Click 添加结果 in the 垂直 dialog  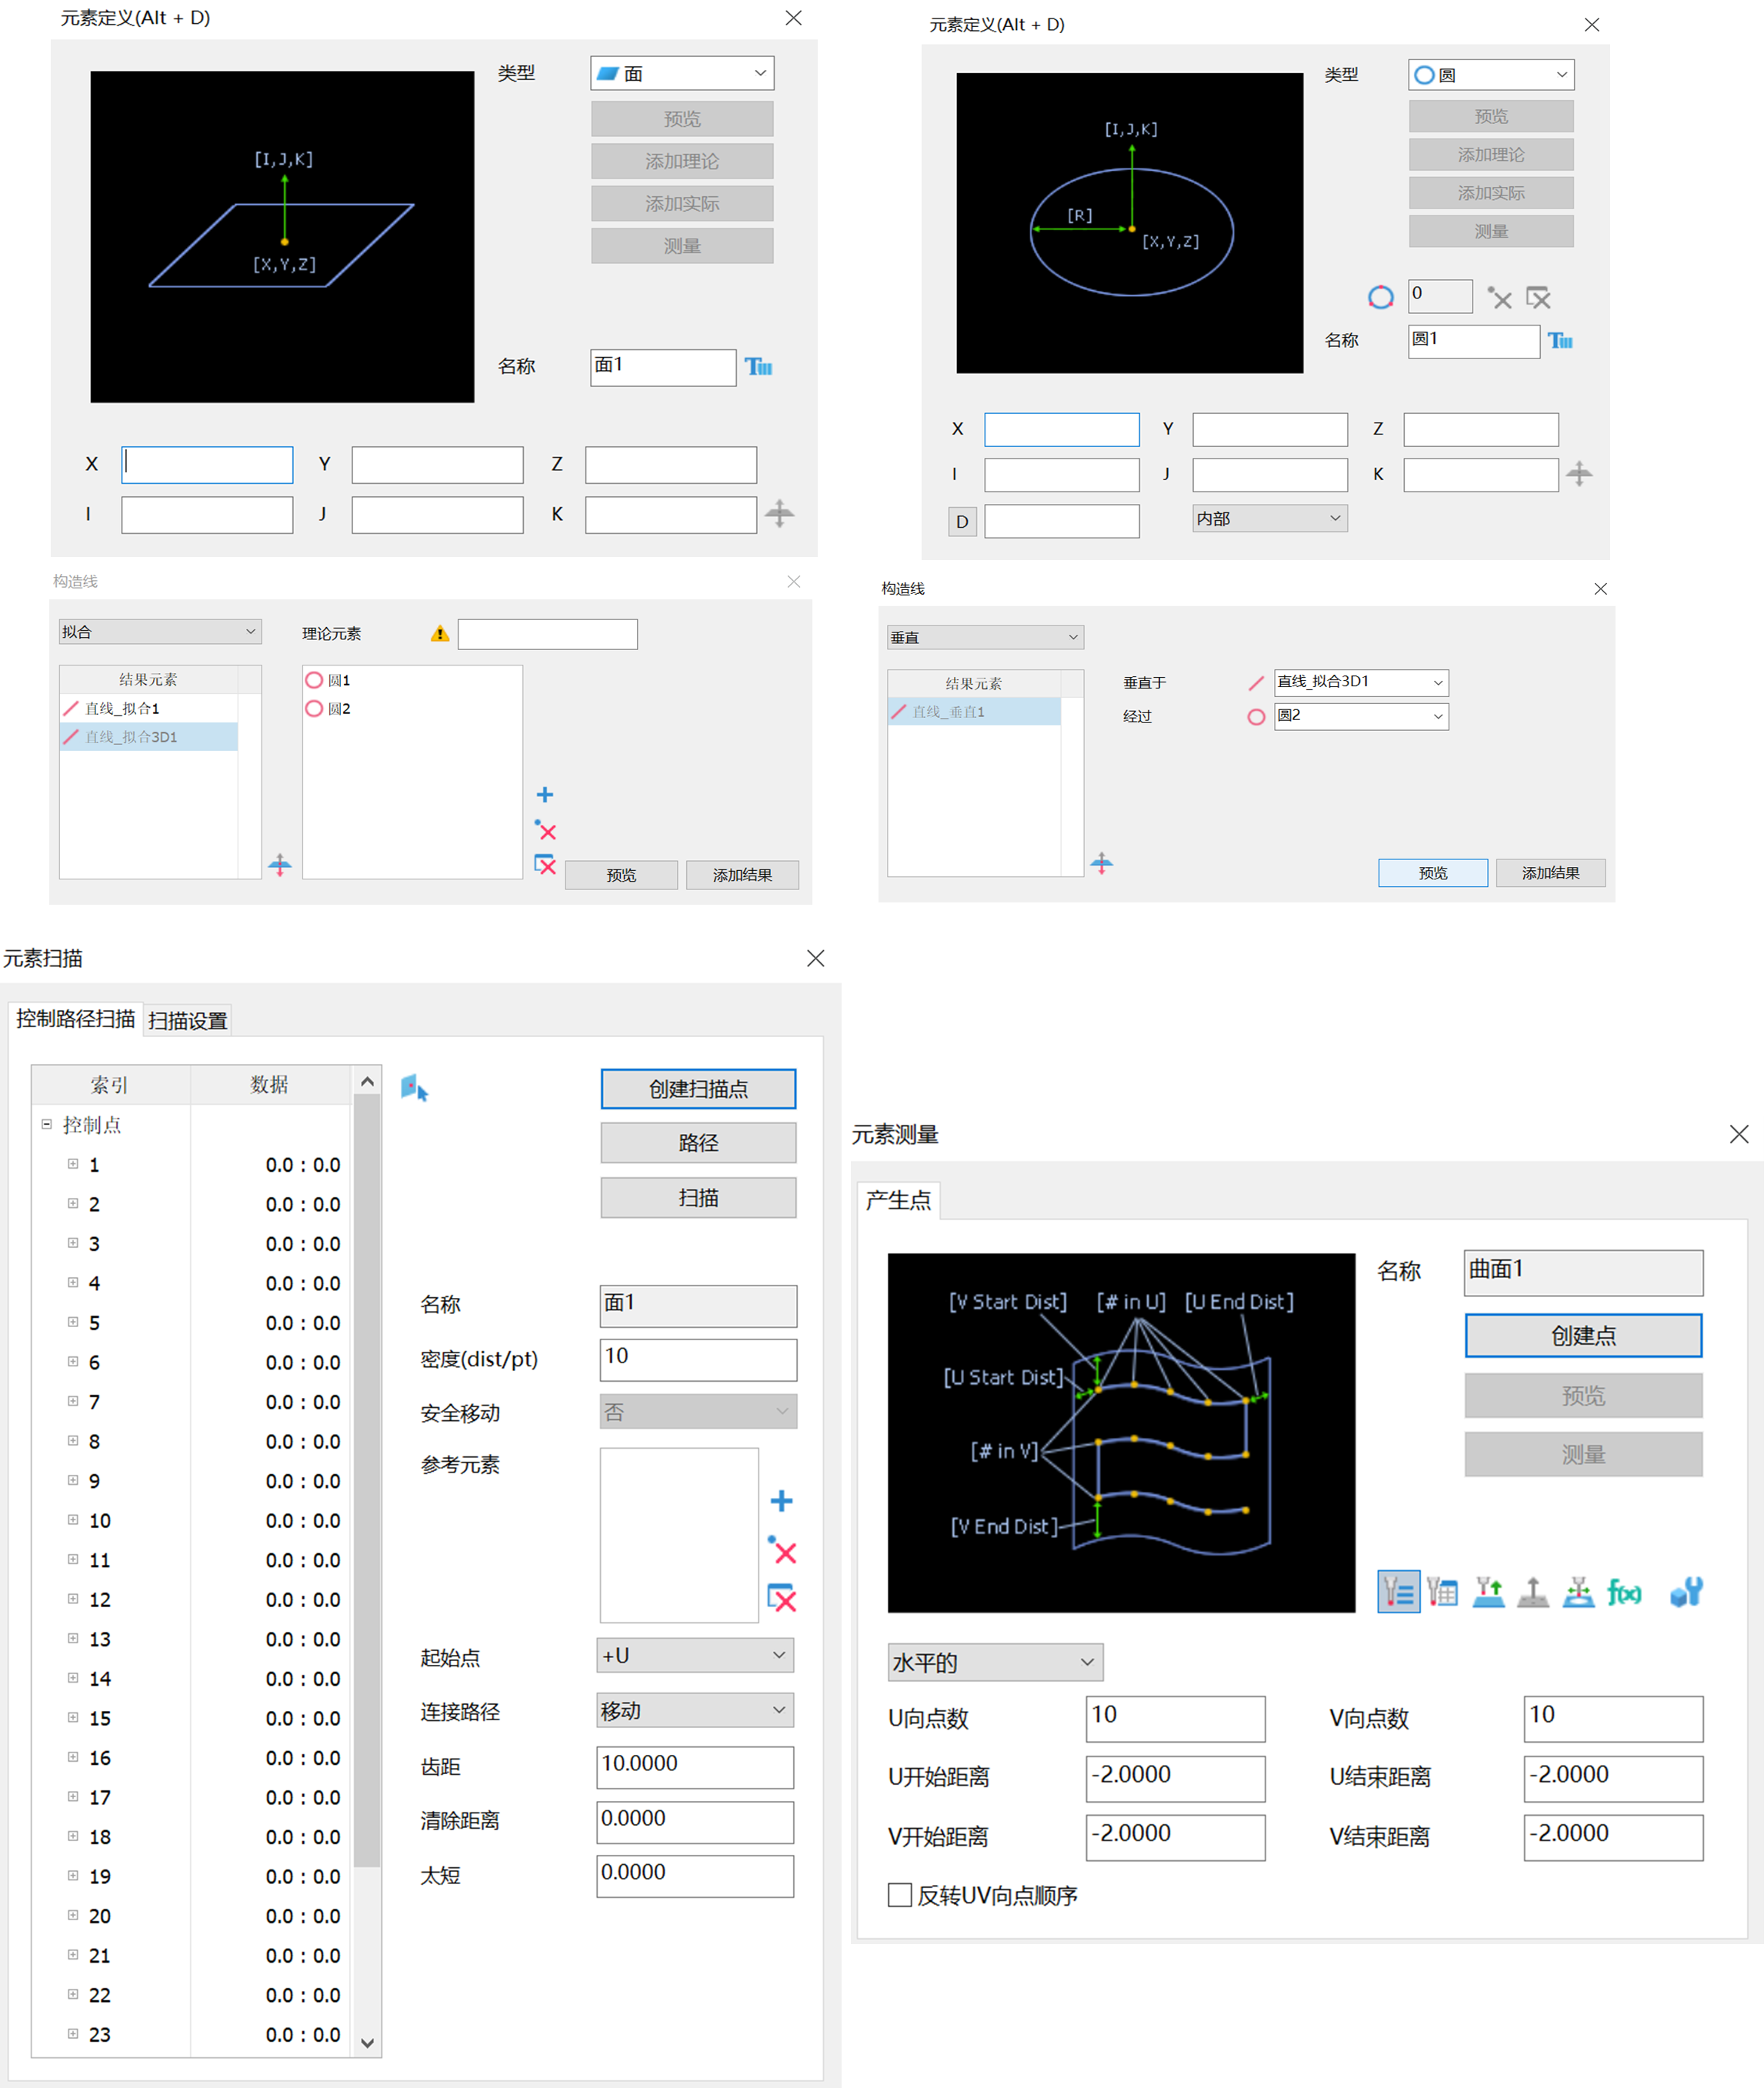[x=1551, y=873]
